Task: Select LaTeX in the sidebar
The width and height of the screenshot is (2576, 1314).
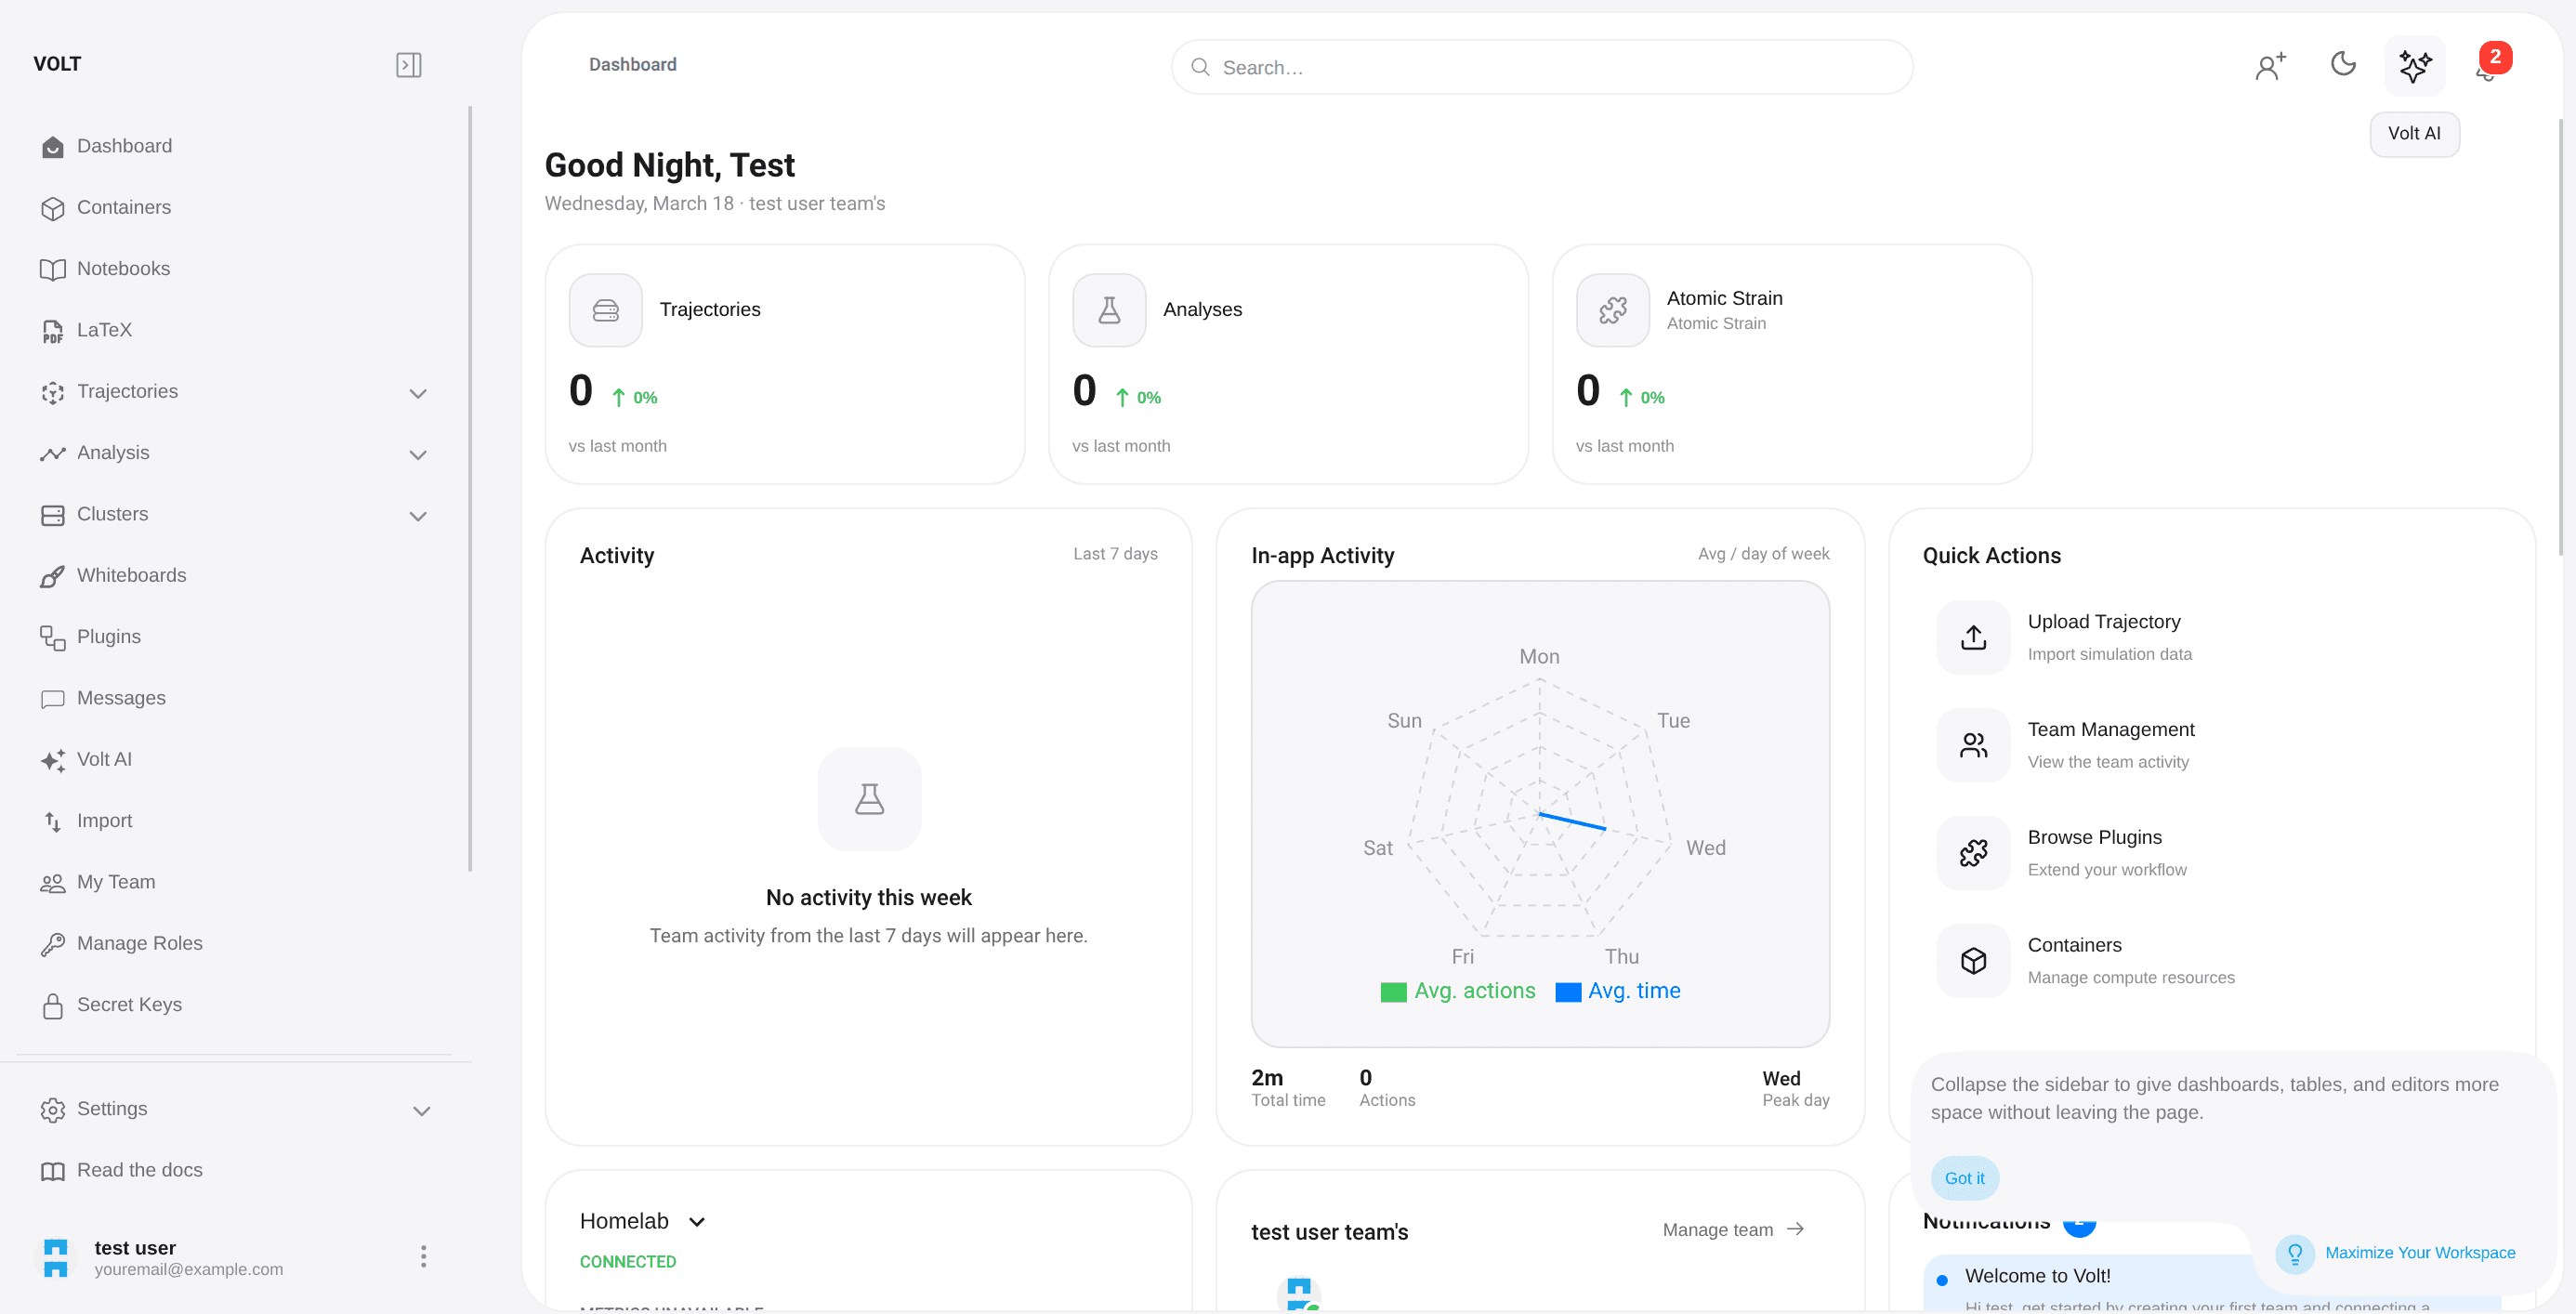Action: (x=235, y=331)
